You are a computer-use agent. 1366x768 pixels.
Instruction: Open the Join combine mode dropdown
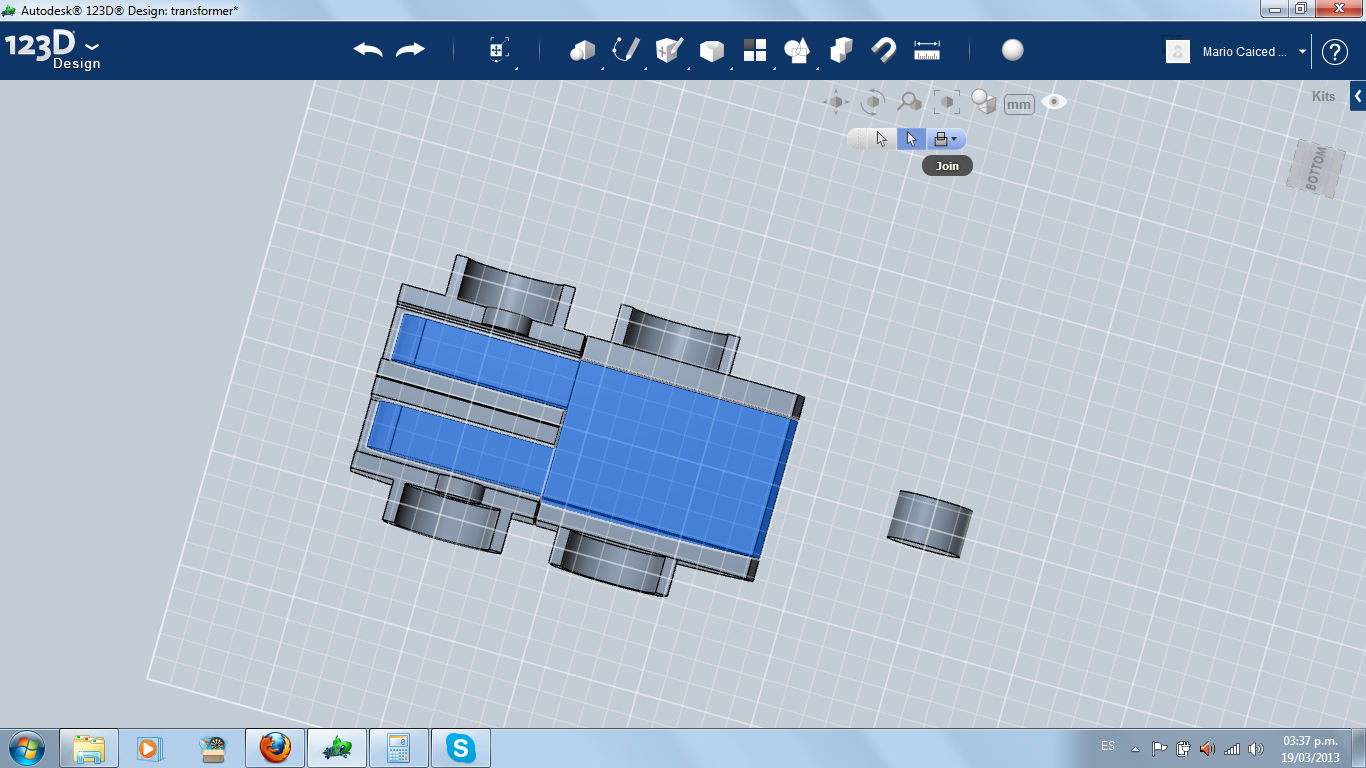tap(945, 139)
